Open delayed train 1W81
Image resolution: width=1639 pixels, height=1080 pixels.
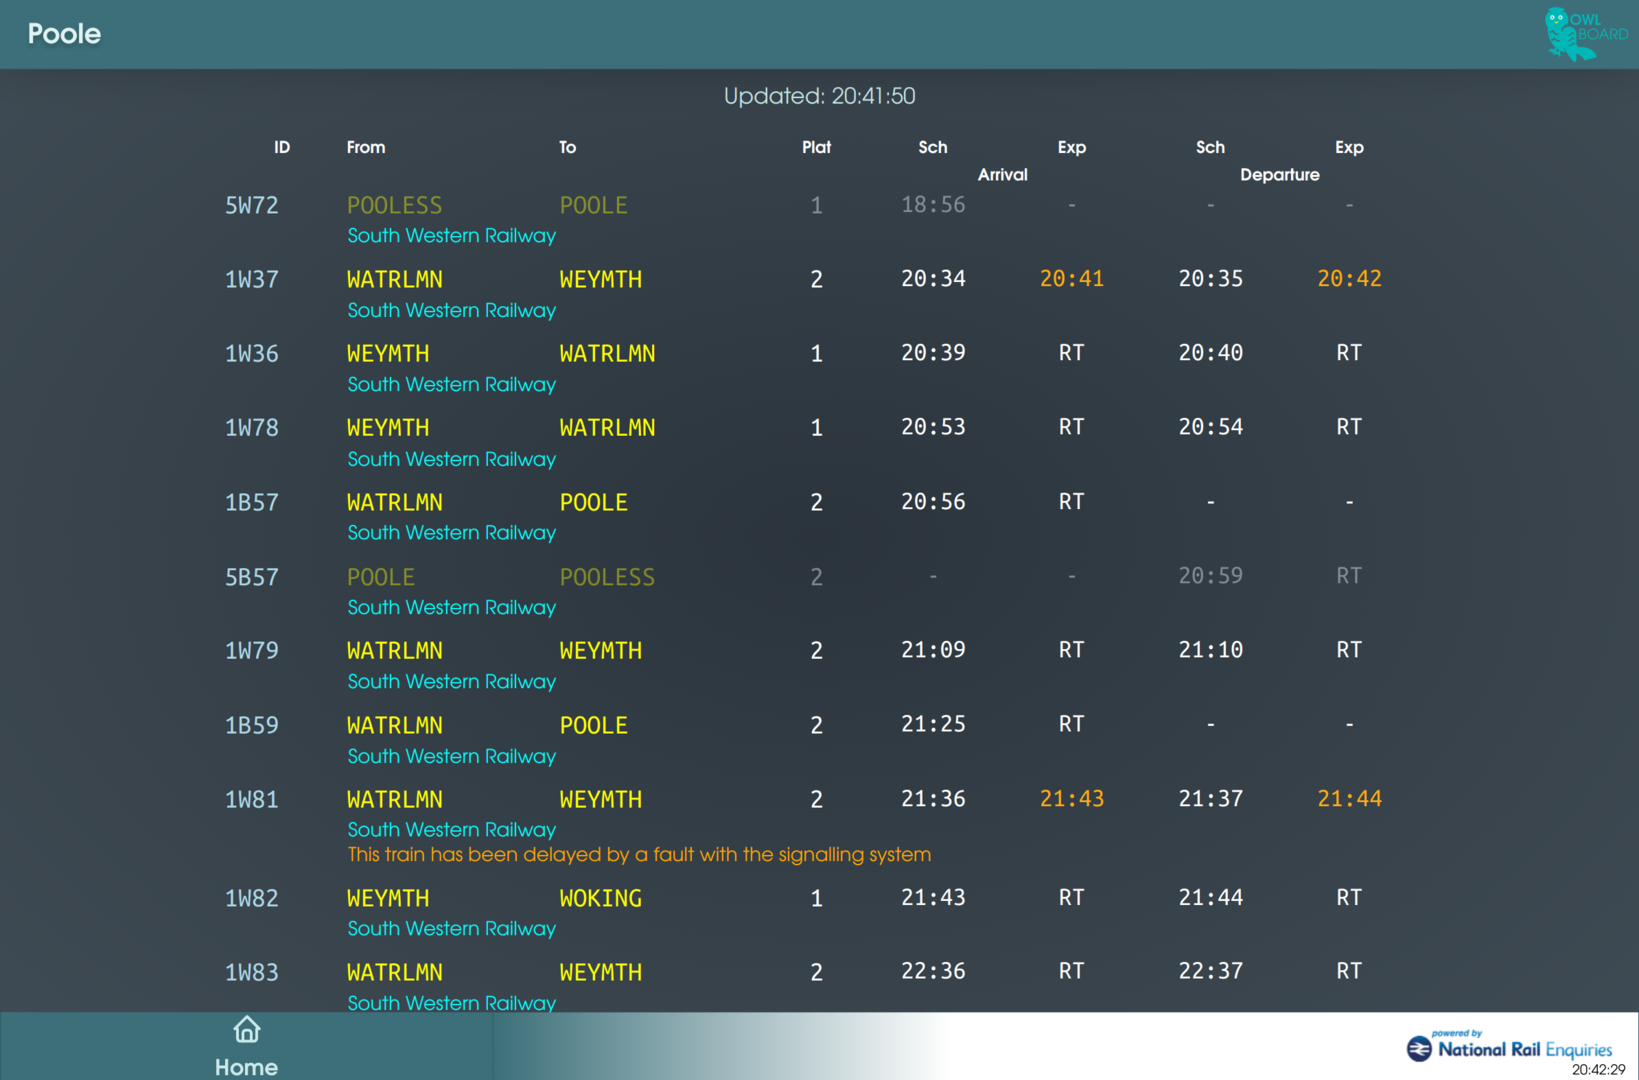point(251,800)
